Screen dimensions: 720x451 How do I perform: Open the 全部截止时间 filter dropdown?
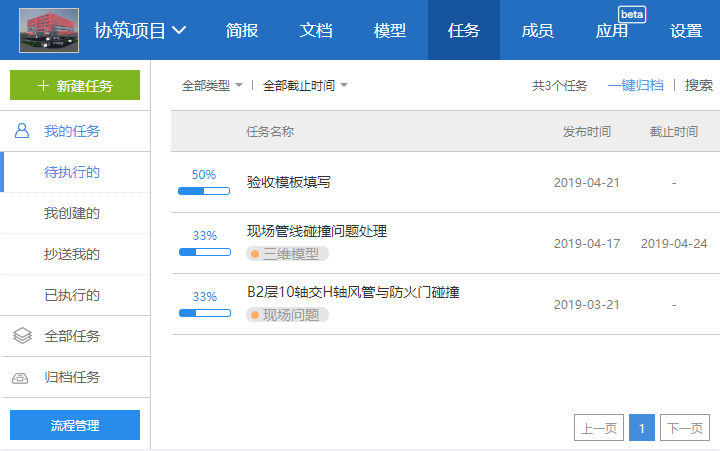click(305, 85)
